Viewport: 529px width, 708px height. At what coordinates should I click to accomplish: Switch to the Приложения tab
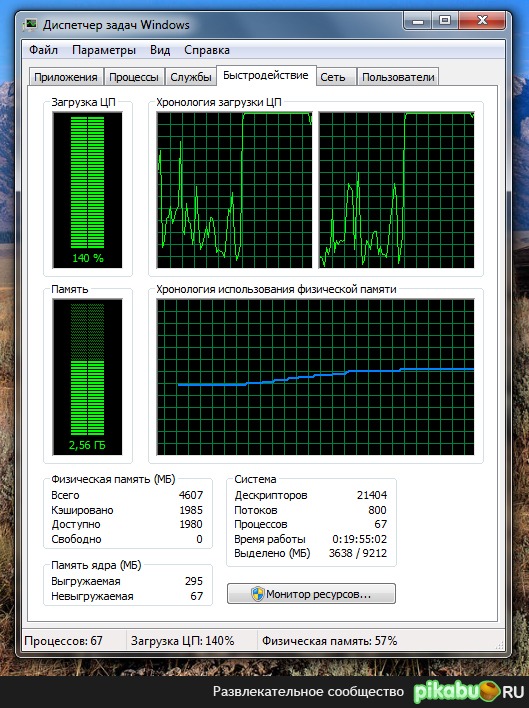pos(66,77)
